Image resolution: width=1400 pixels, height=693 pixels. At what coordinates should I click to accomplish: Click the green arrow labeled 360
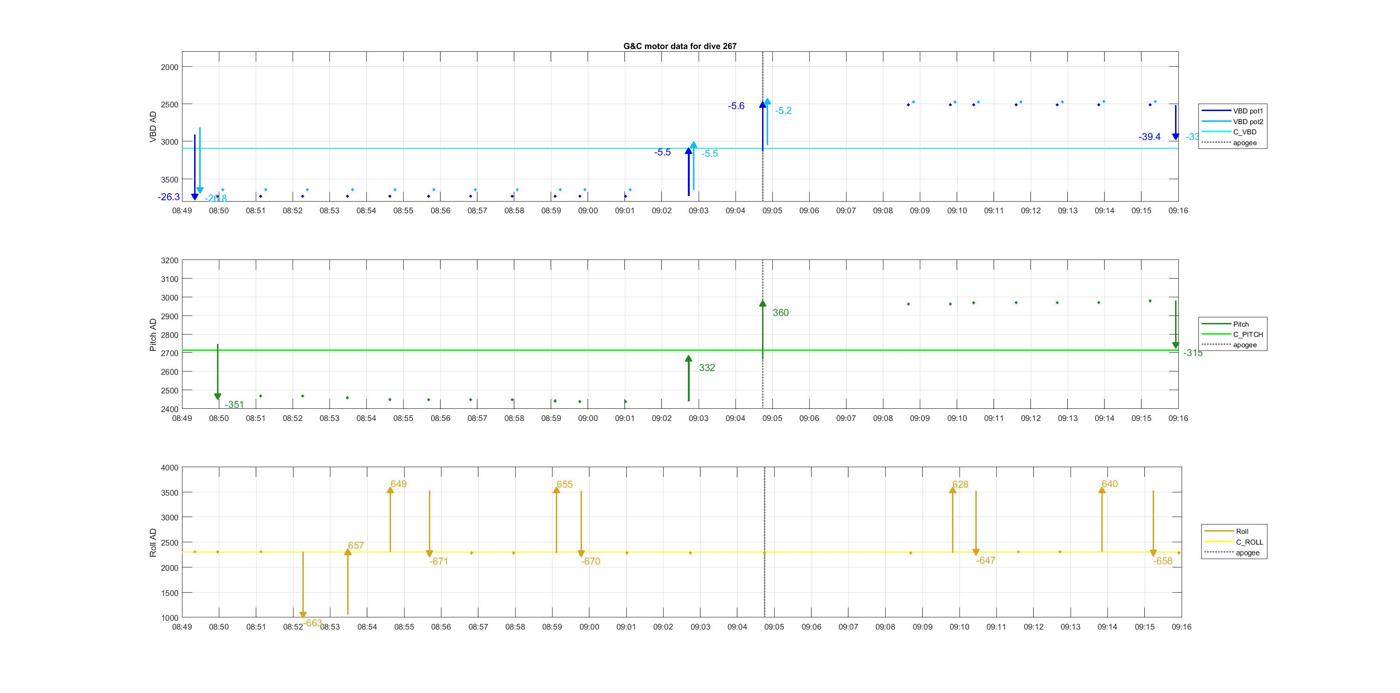tap(762, 329)
